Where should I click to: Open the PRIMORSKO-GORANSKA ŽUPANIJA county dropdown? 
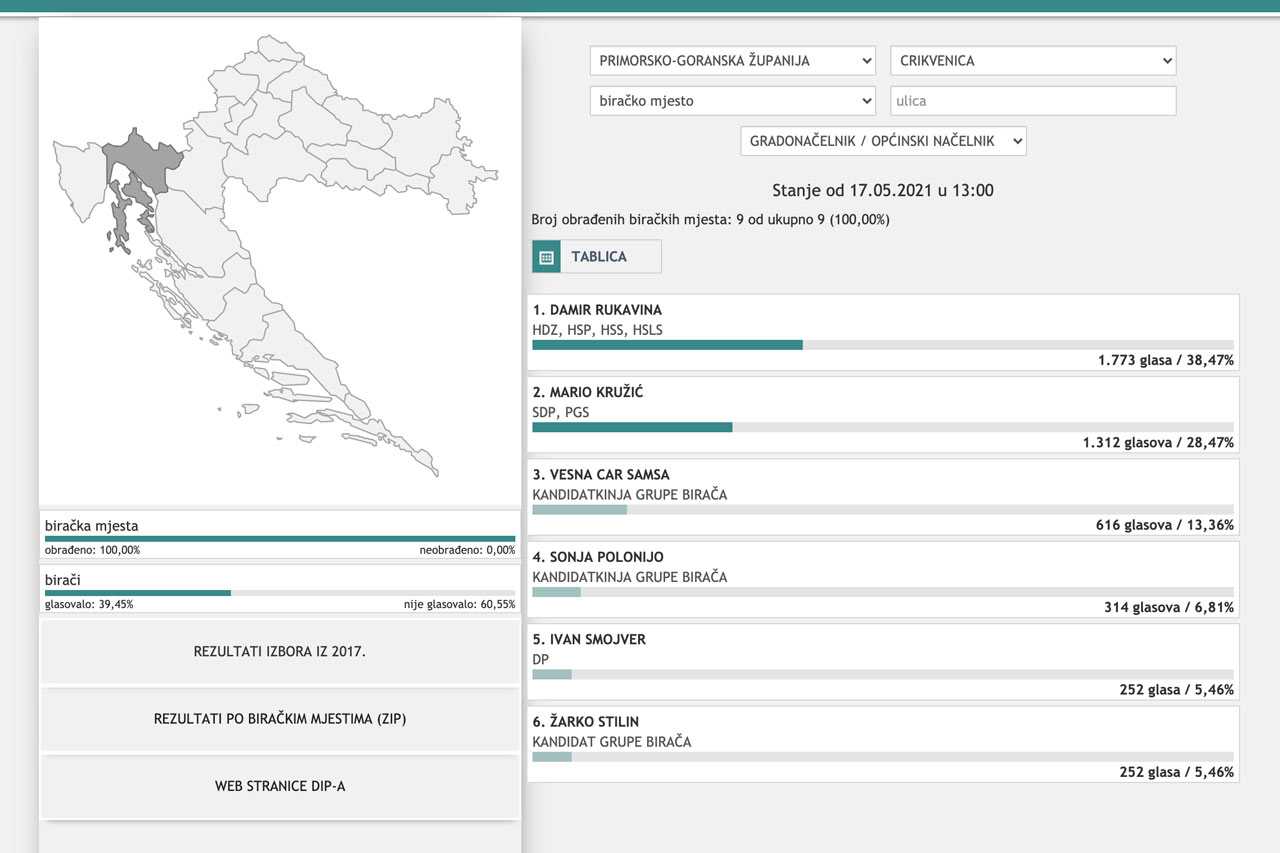click(x=732, y=61)
